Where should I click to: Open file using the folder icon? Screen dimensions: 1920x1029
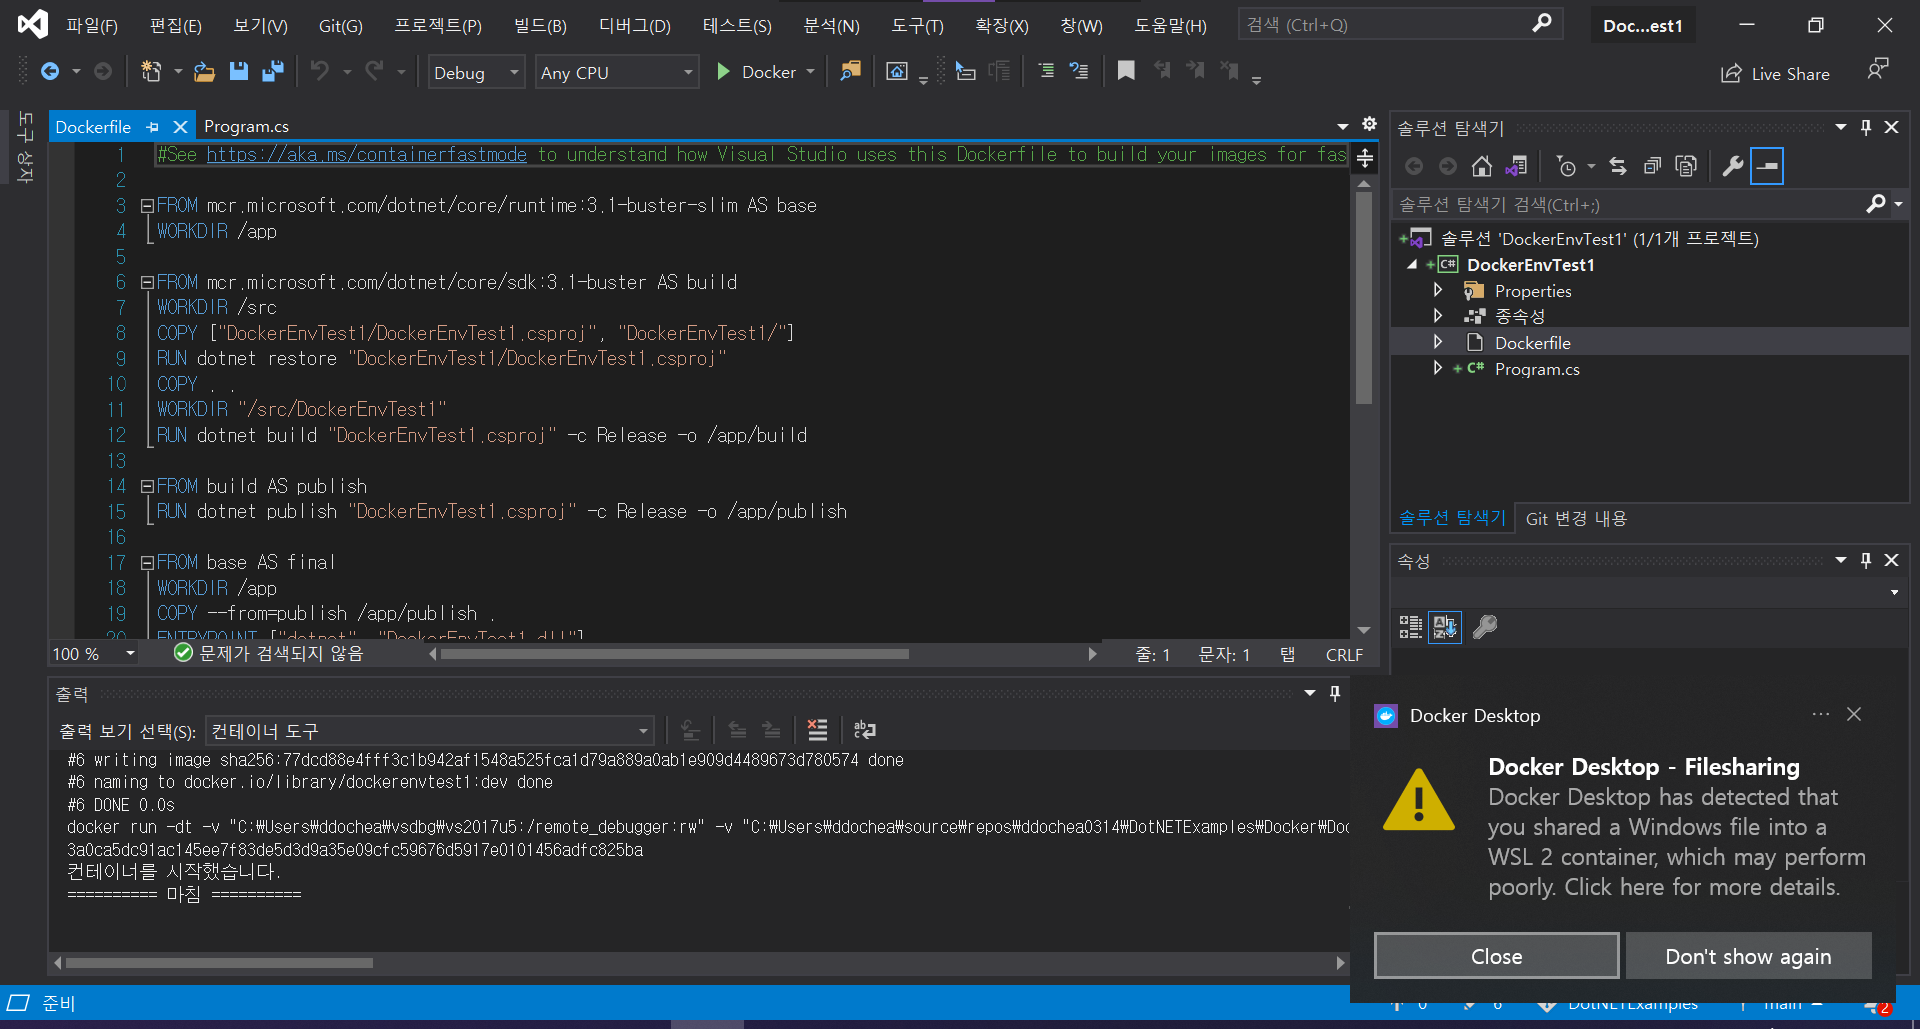coord(204,72)
